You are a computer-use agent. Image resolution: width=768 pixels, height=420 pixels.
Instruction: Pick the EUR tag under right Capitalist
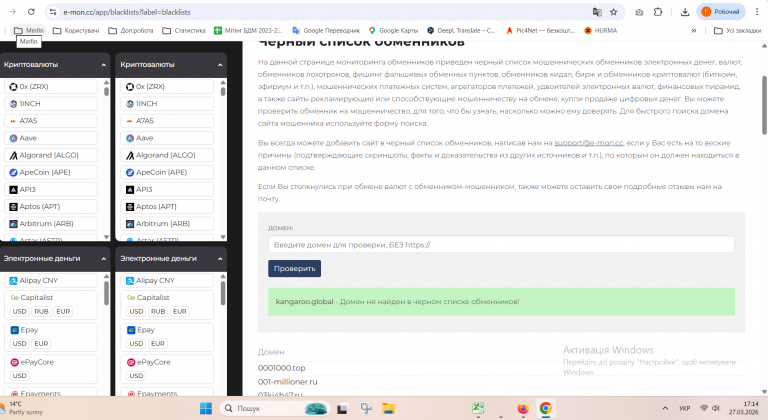click(x=179, y=311)
